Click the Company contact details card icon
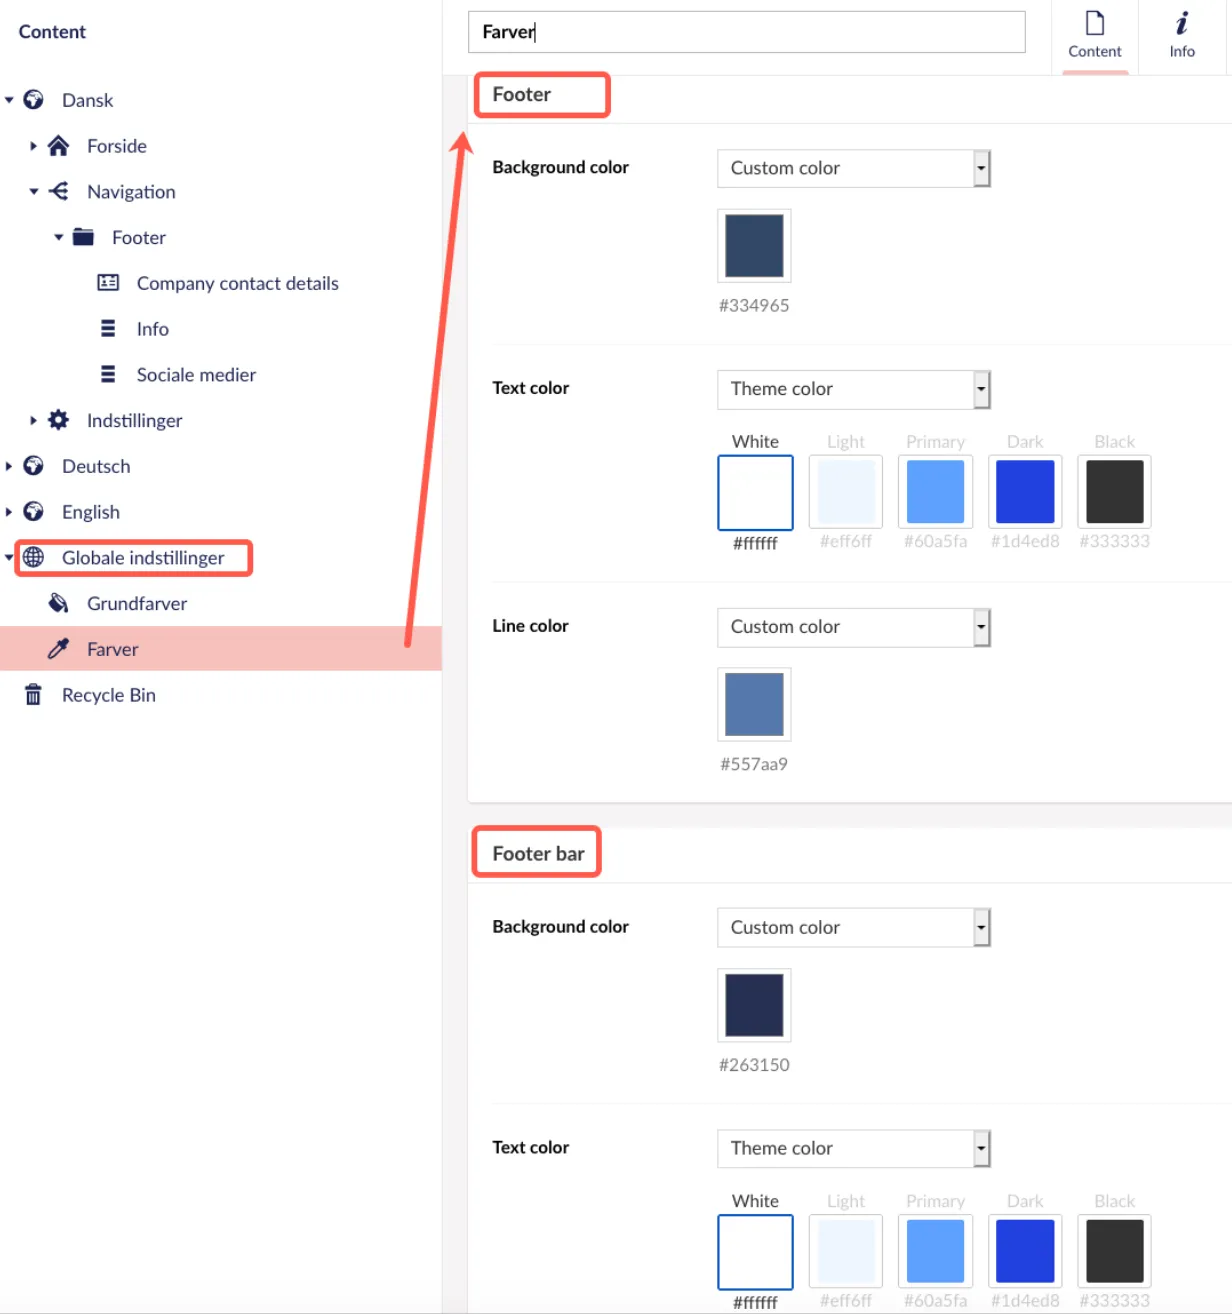 [108, 283]
